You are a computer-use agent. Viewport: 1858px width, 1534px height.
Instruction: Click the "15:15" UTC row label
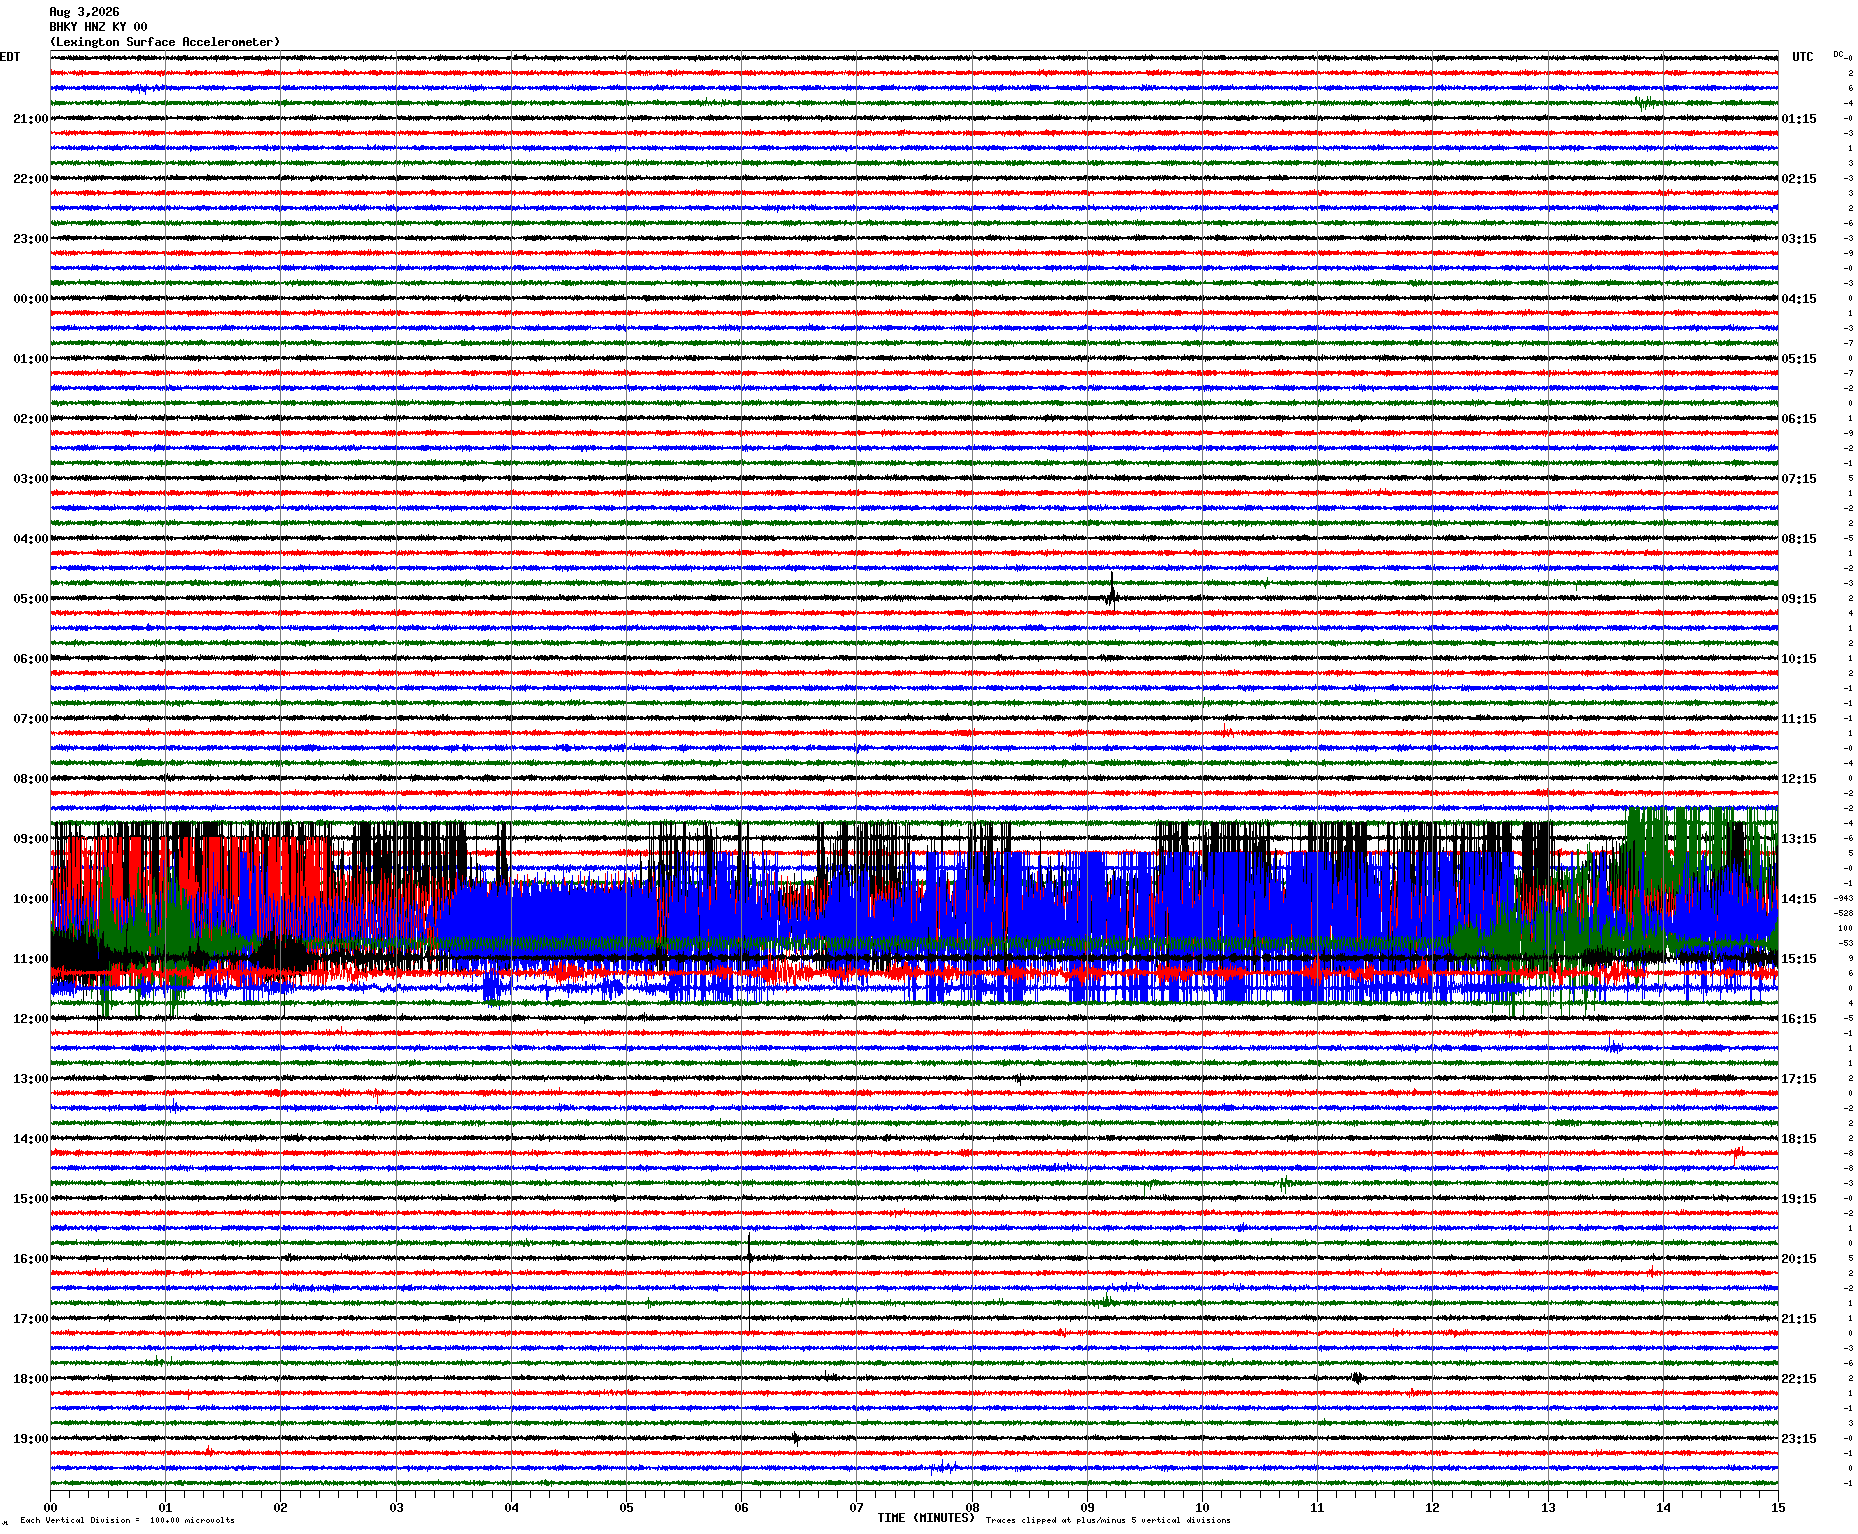click(1799, 959)
